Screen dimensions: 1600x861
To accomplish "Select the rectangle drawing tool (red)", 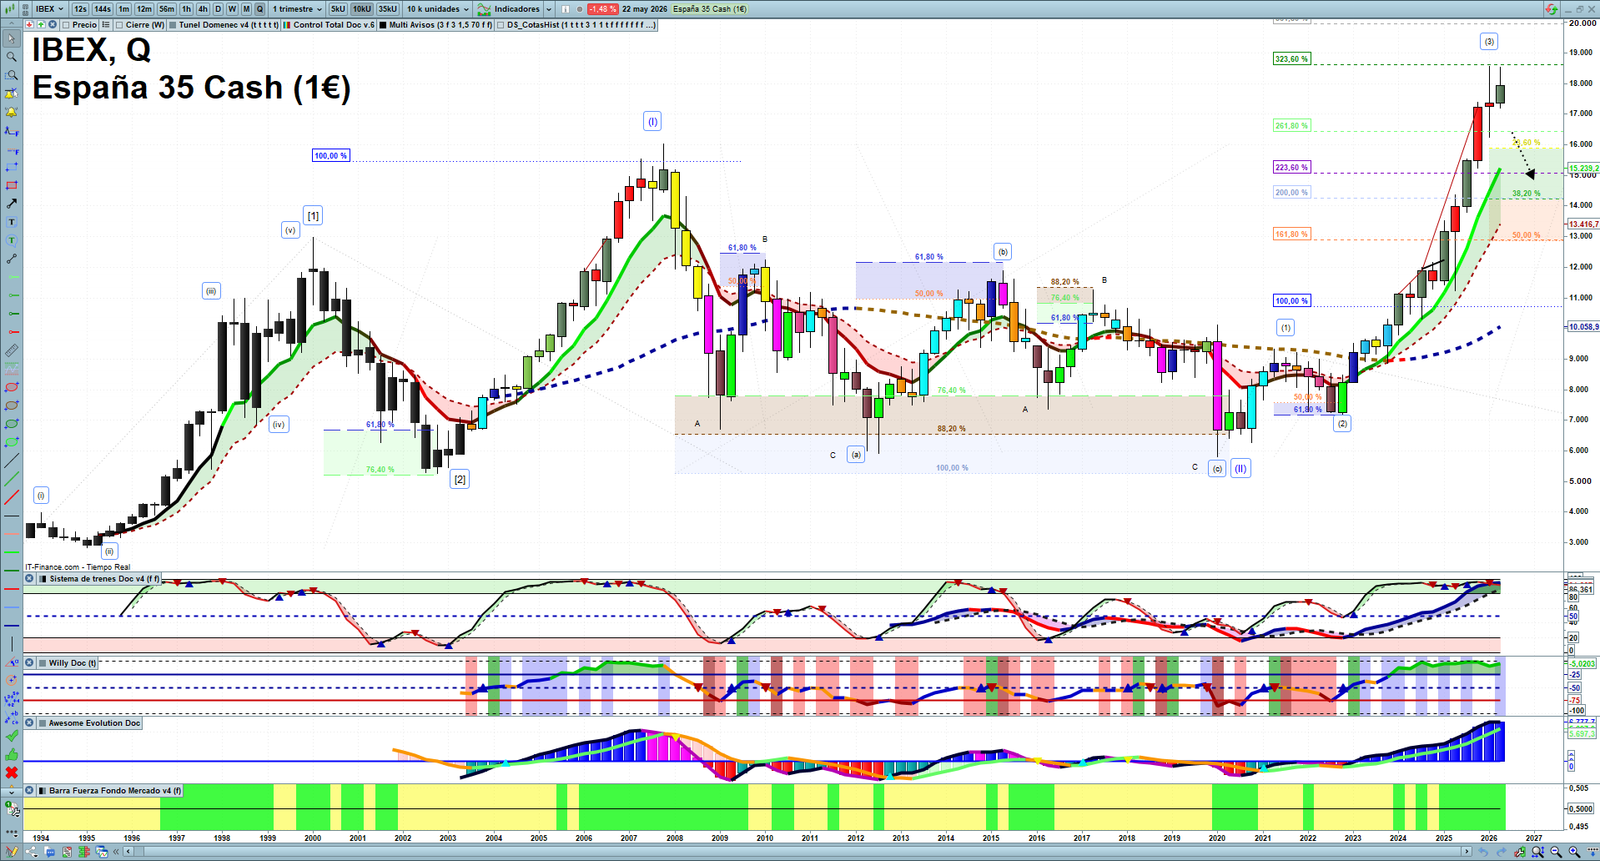I will 12,185.
